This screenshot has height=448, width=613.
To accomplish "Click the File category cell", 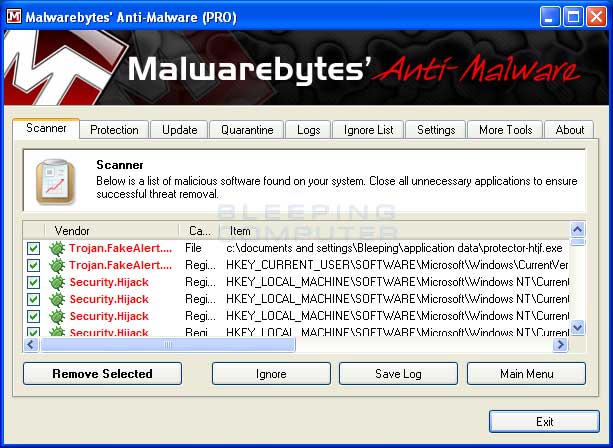I will tap(193, 248).
